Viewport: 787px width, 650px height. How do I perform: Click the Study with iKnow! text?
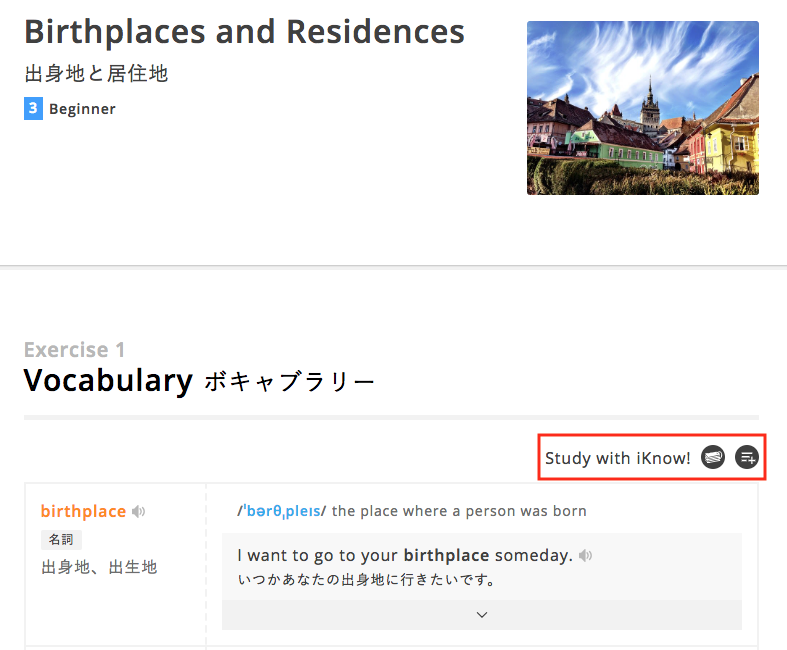(x=618, y=458)
